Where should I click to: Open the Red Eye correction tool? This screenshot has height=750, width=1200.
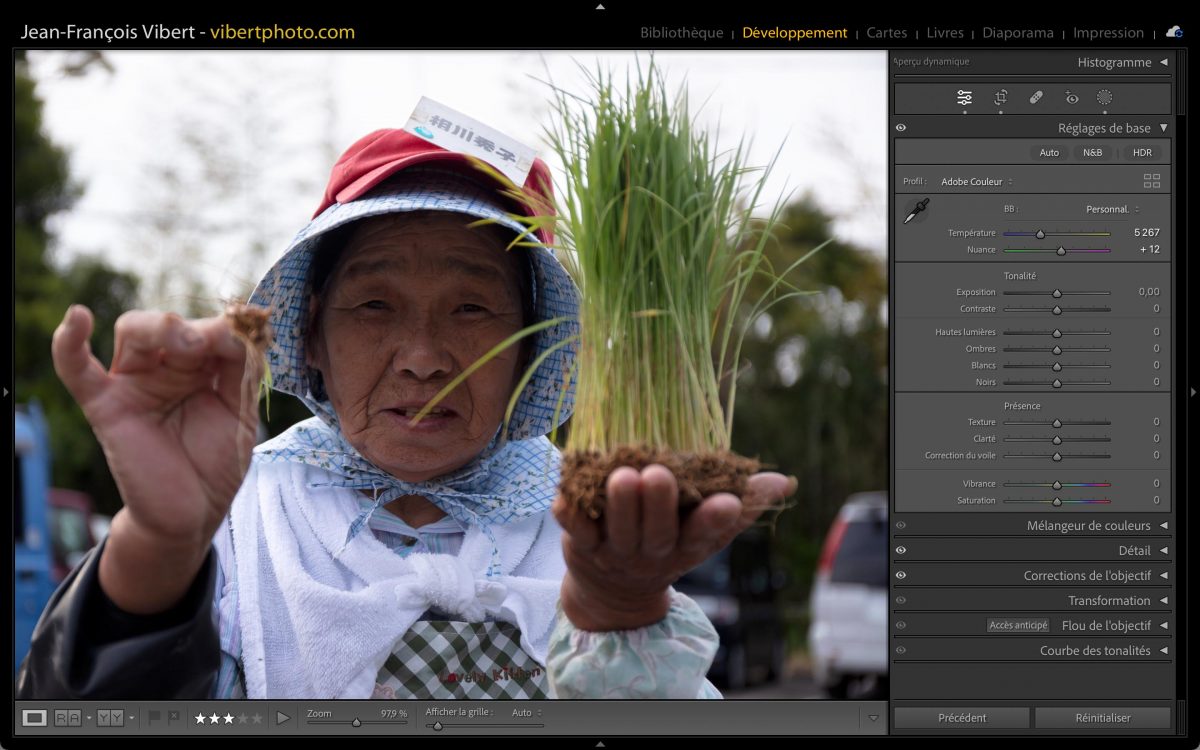[x=1072, y=97]
